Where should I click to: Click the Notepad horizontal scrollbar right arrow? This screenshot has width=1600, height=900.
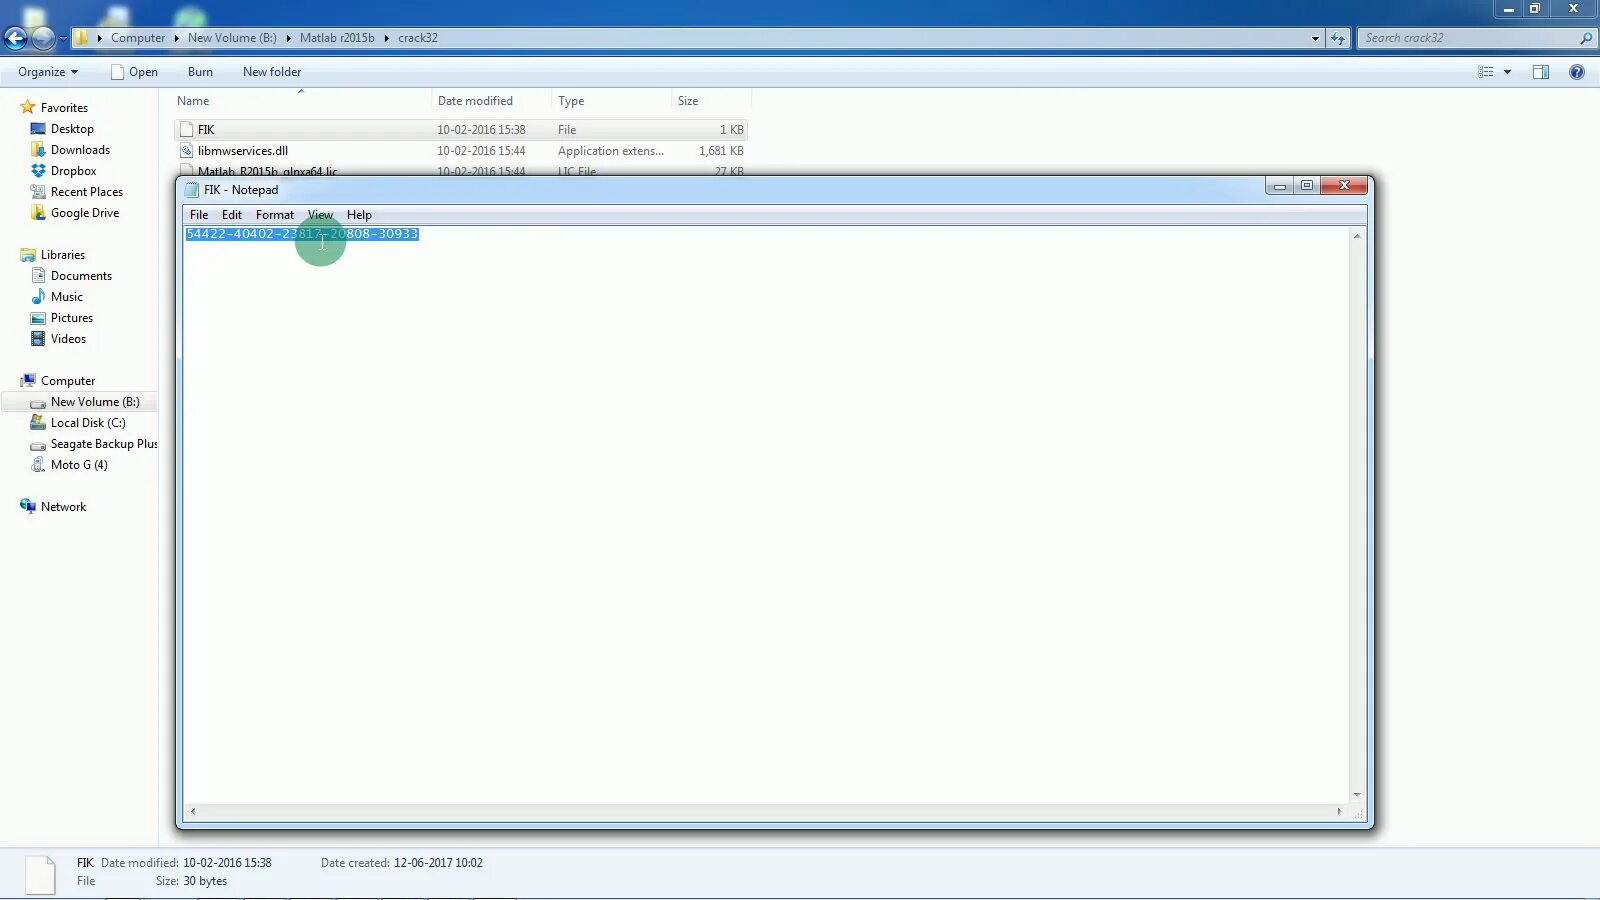(x=1339, y=811)
